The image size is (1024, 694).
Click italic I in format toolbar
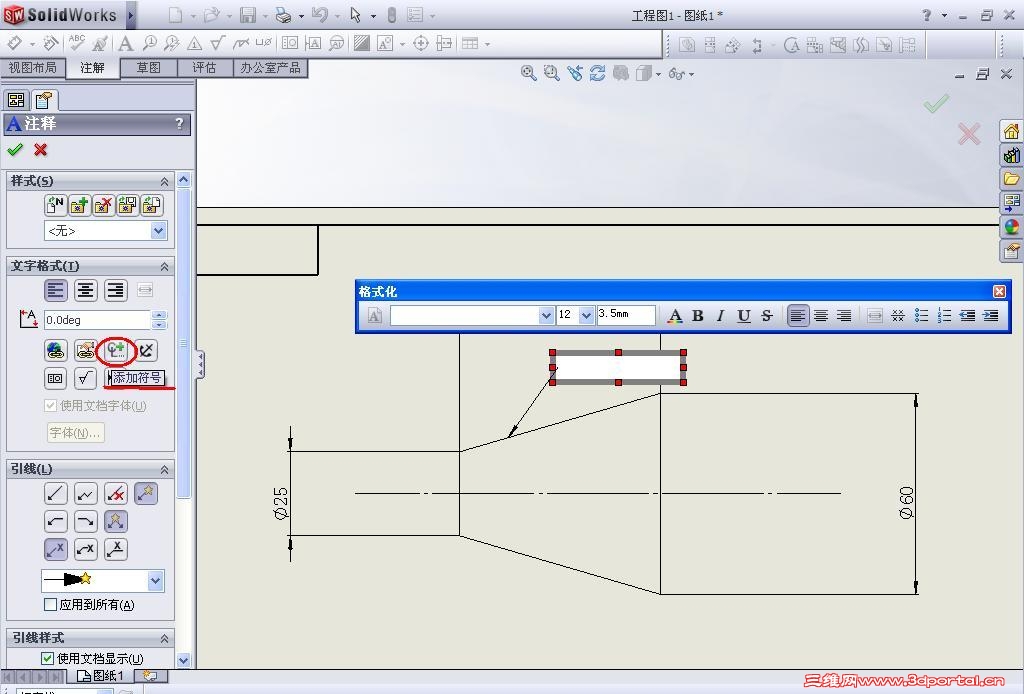tap(720, 316)
